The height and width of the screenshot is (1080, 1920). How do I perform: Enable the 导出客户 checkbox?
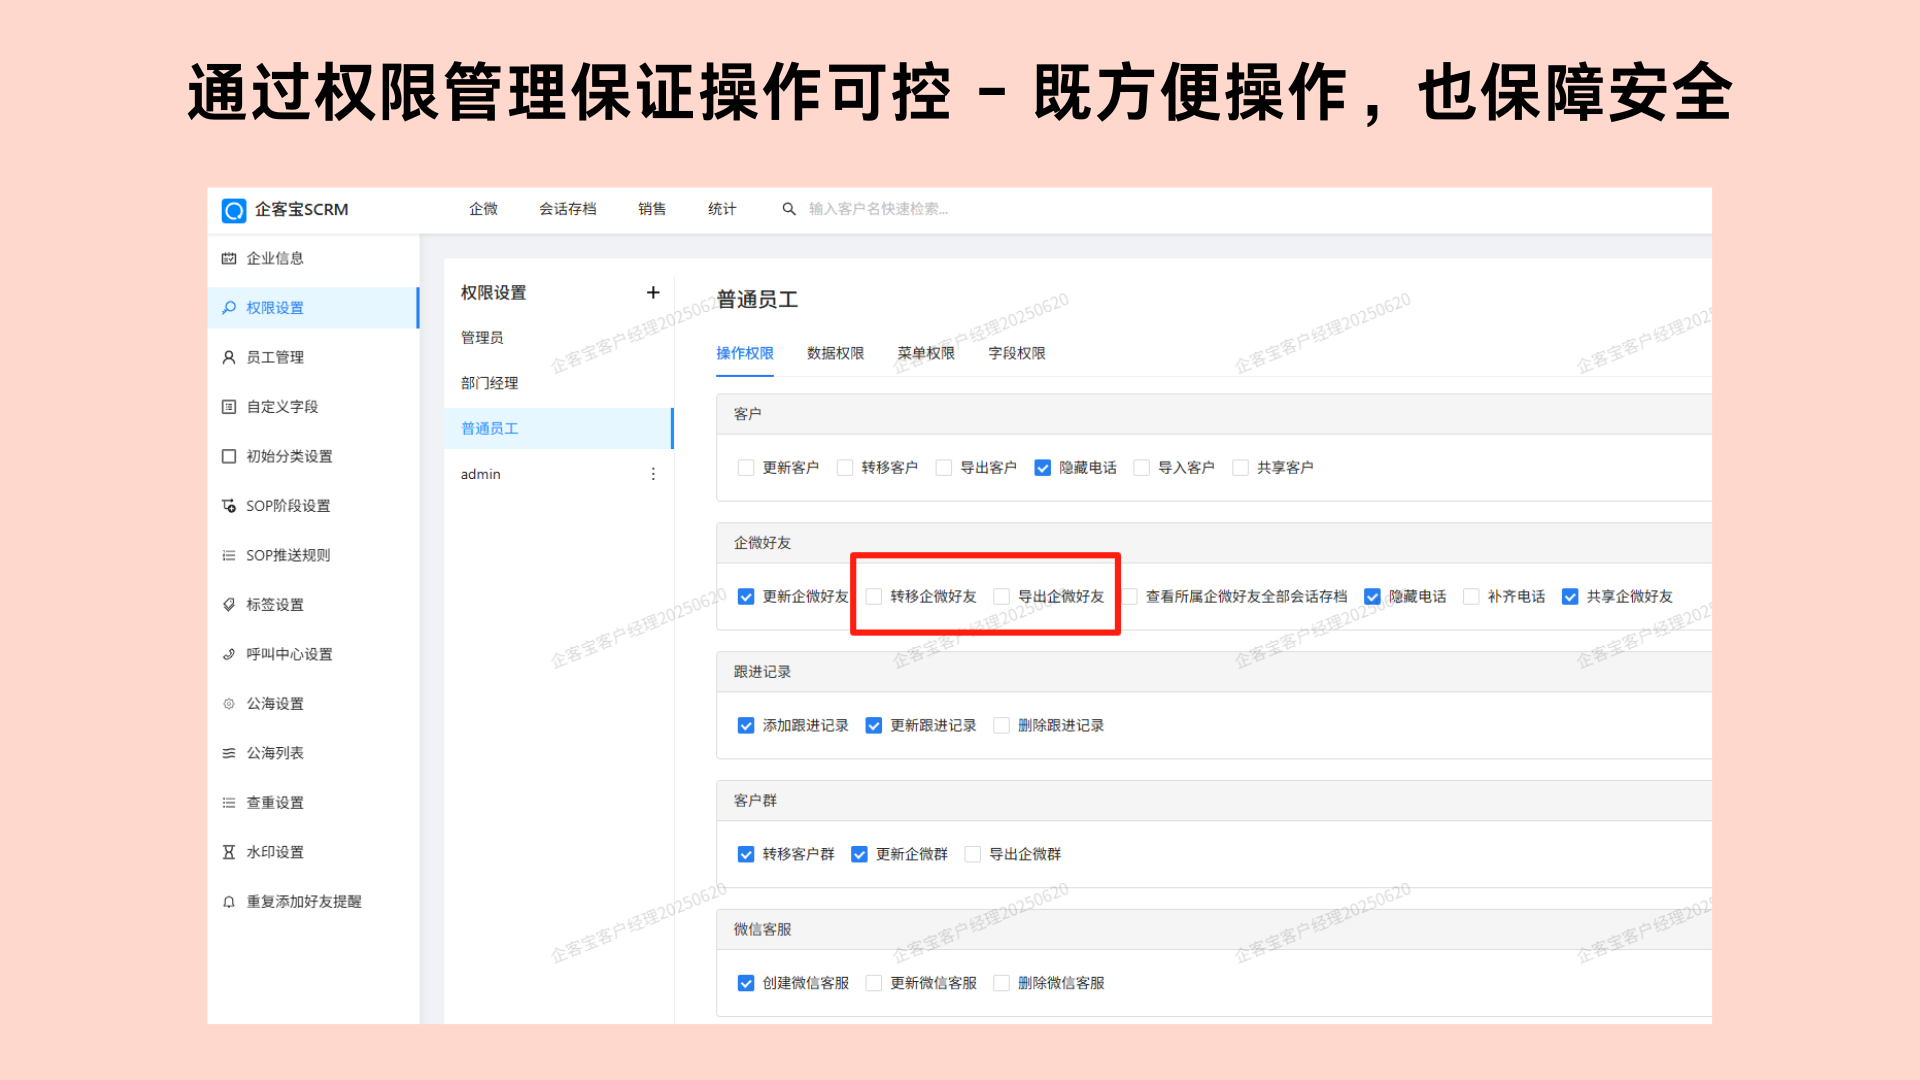pos(944,468)
